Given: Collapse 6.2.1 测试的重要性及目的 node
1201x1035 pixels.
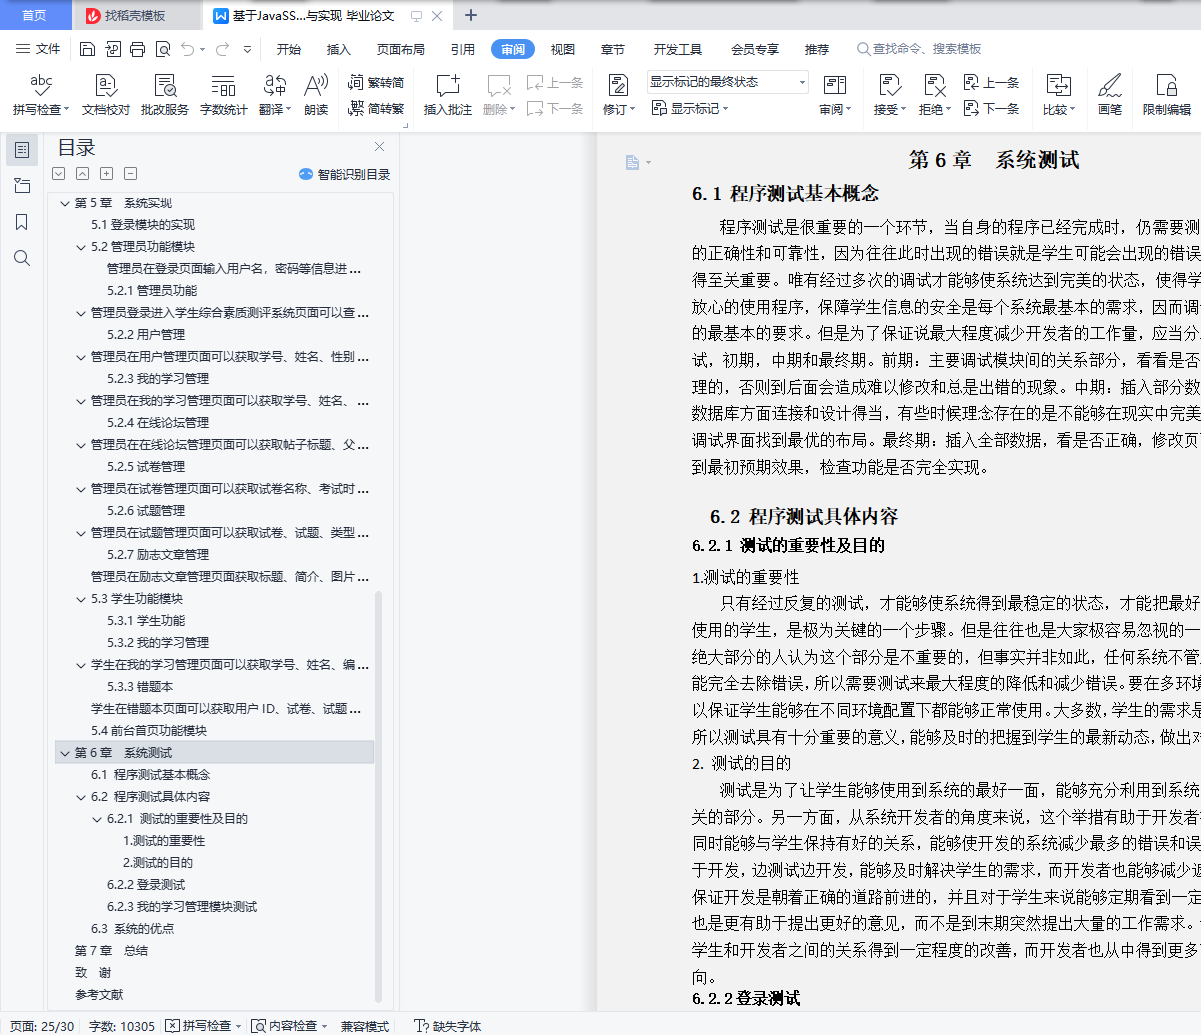Looking at the screenshot, I should [x=98, y=819].
